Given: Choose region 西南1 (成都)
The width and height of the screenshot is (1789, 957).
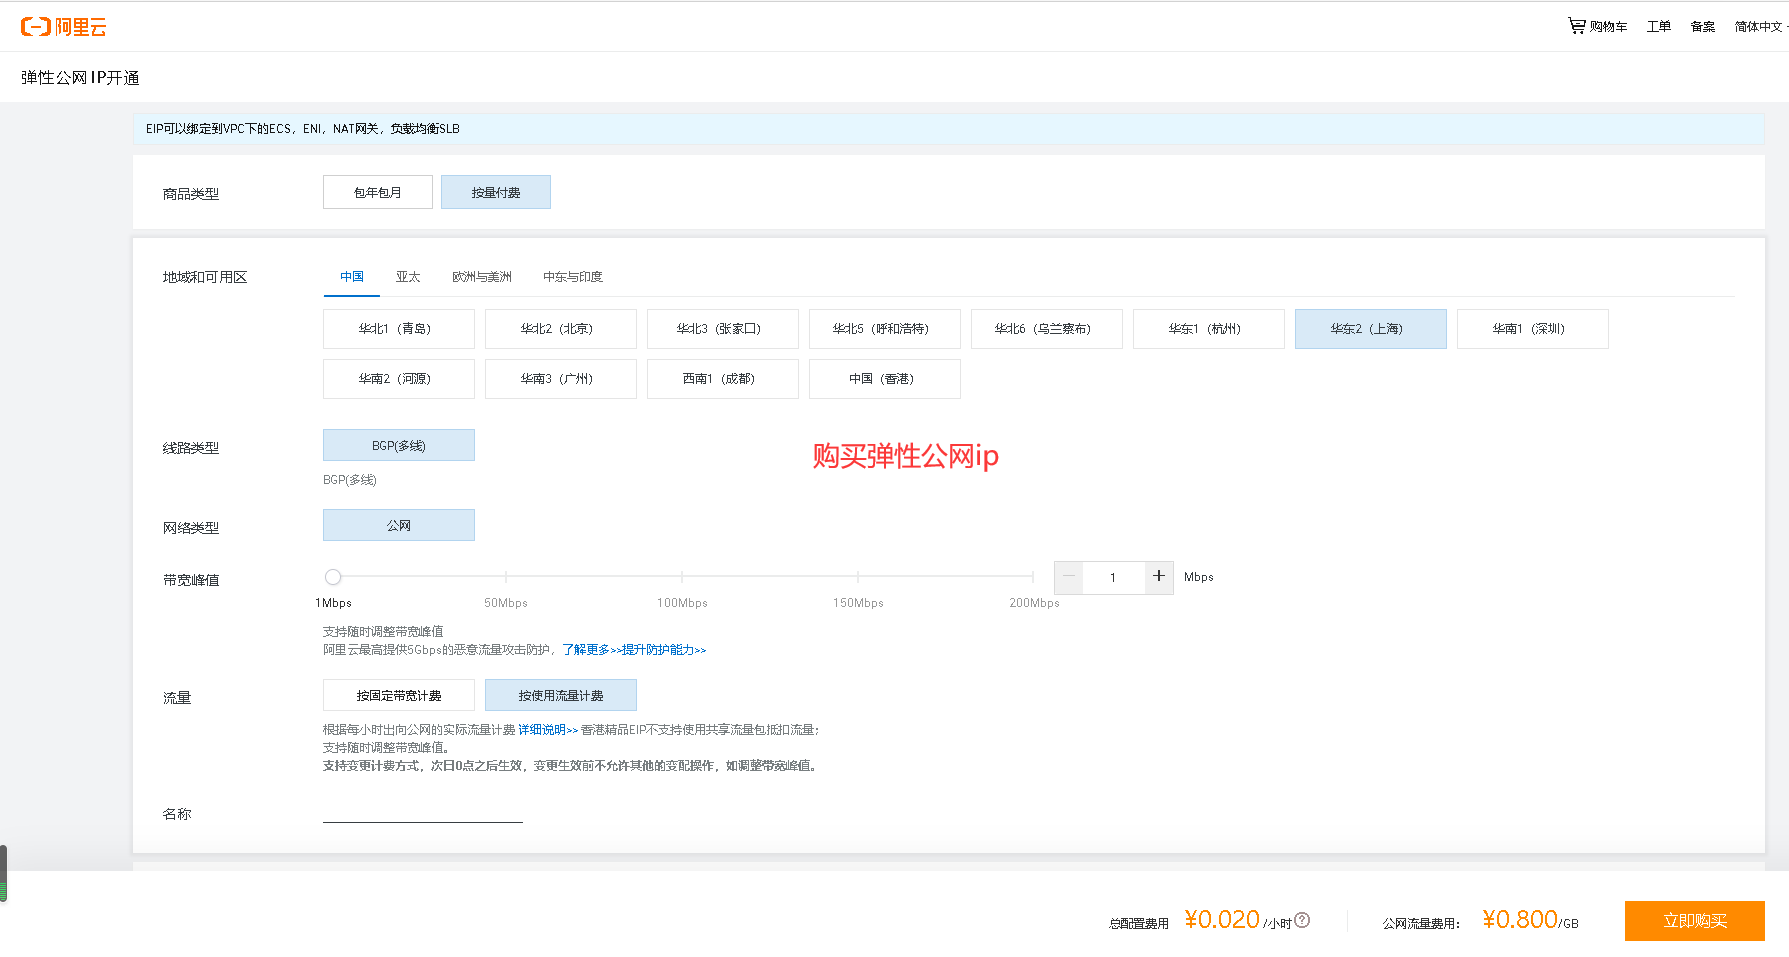Looking at the screenshot, I should tap(723, 379).
